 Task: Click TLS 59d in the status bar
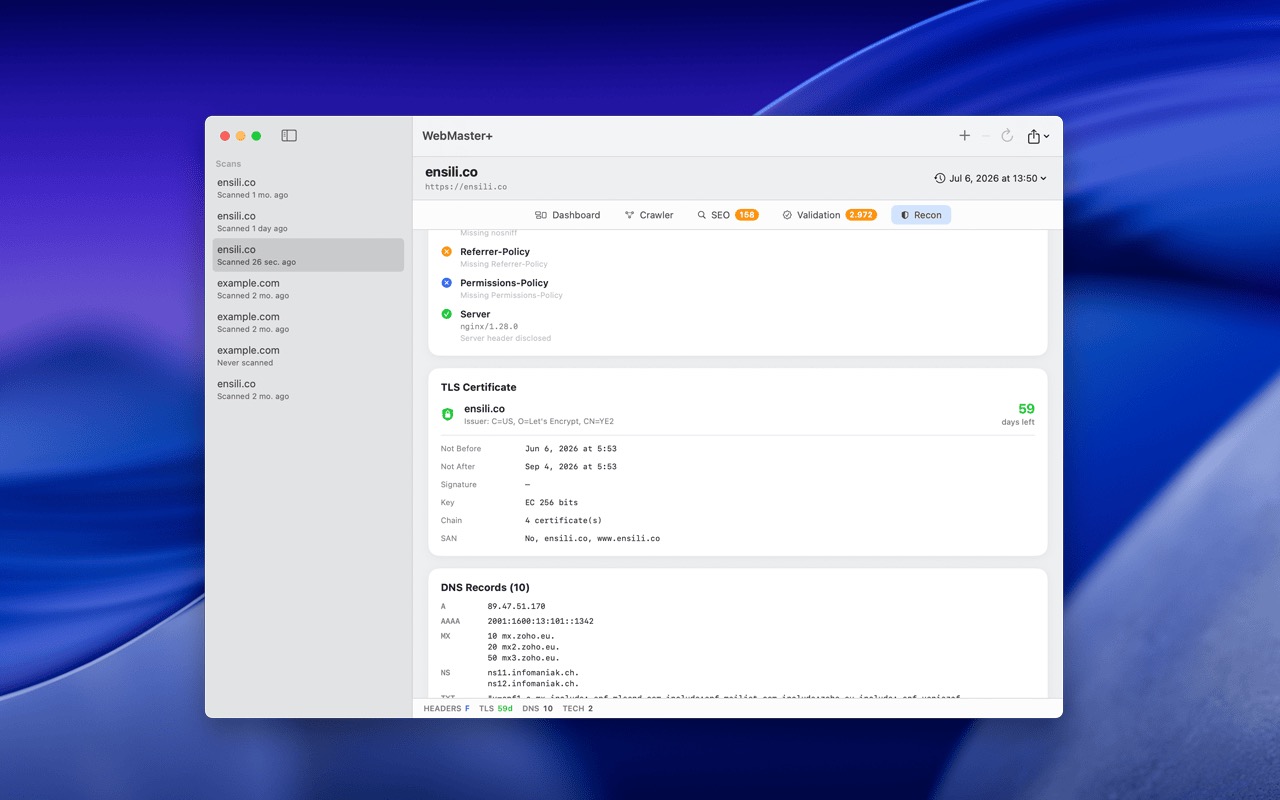tap(496, 708)
